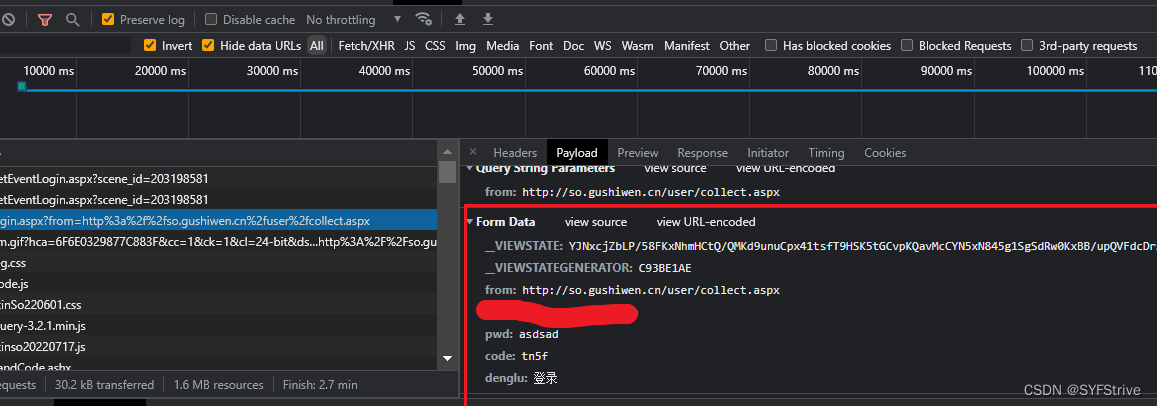Close the request details panel with X
The width and height of the screenshot is (1157, 406).
[473, 152]
